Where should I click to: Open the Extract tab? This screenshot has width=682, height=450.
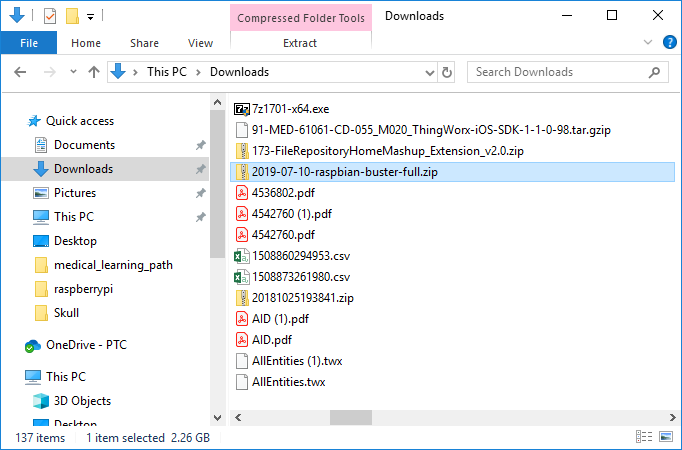pyautogui.click(x=300, y=43)
